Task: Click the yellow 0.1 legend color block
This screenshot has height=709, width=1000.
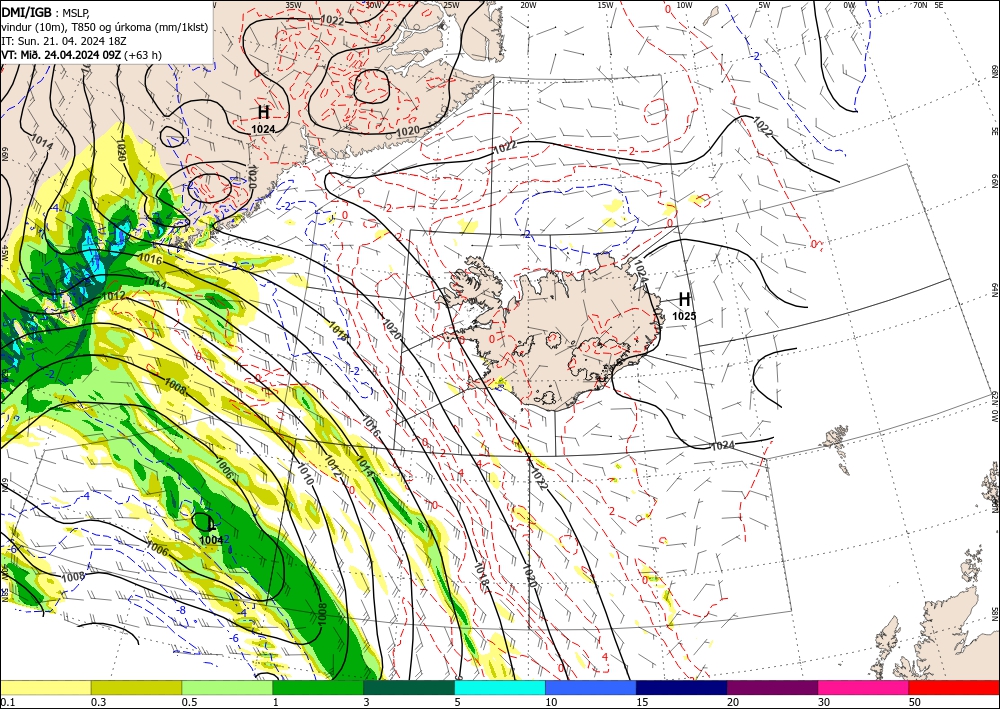Action: pyautogui.click(x=45, y=687)
